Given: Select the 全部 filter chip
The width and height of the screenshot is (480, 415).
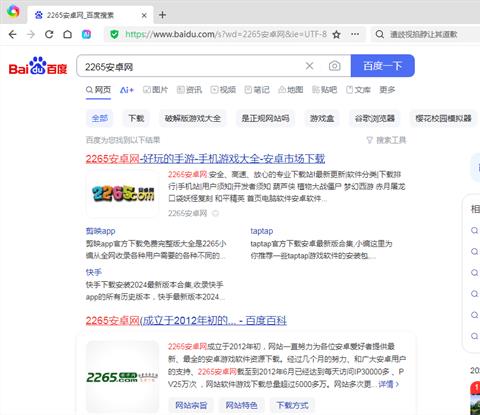Looking at the screenshot, I should [x=100, y=118].
